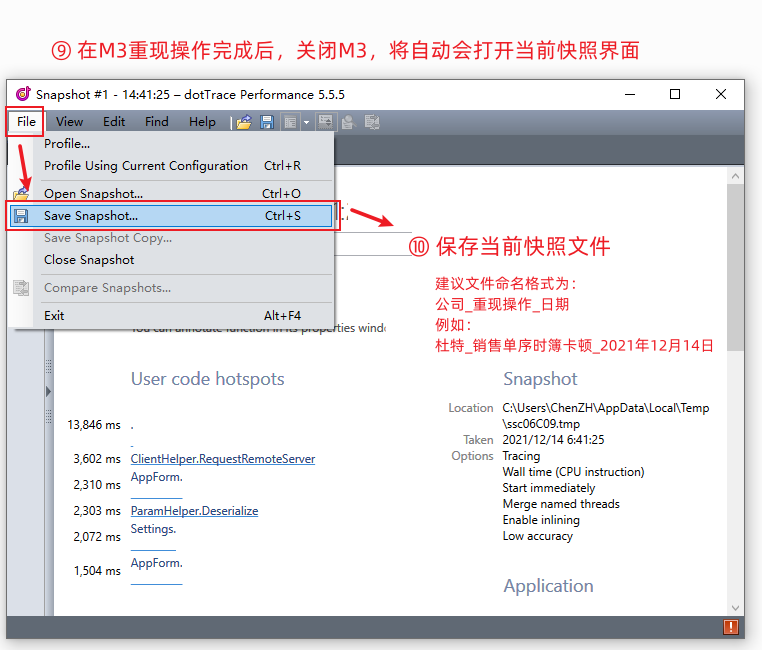
Task: Choose Save Snapshot... menu entry
Action: click(172, 216)
